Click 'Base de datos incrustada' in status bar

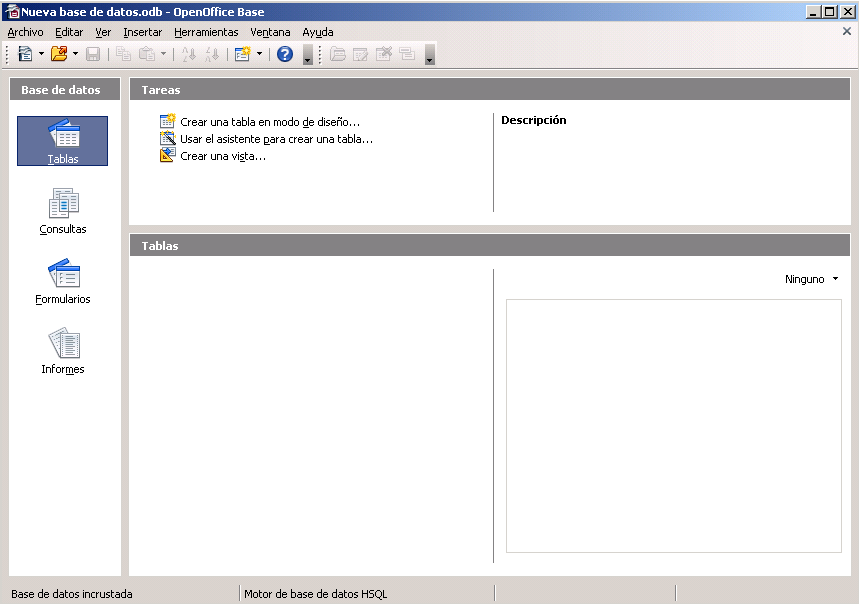pyautogui.click(x=72, y=594)
